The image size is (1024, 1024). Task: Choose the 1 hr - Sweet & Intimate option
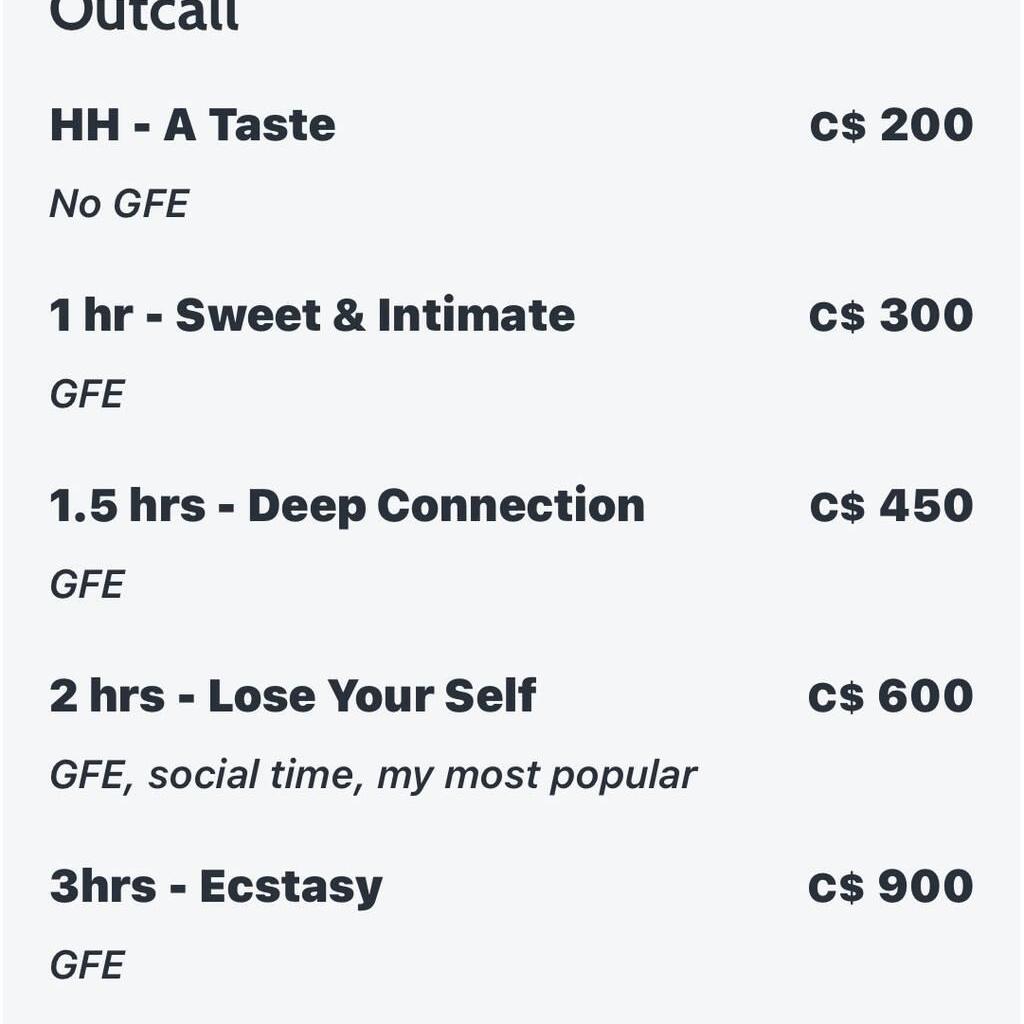312,316
